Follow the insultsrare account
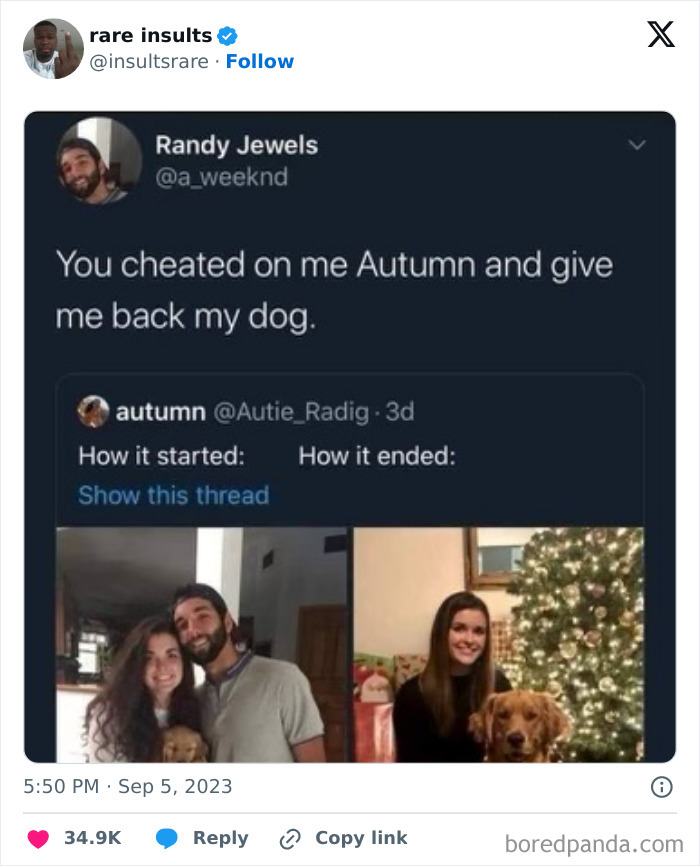 [x=260, y=61]
